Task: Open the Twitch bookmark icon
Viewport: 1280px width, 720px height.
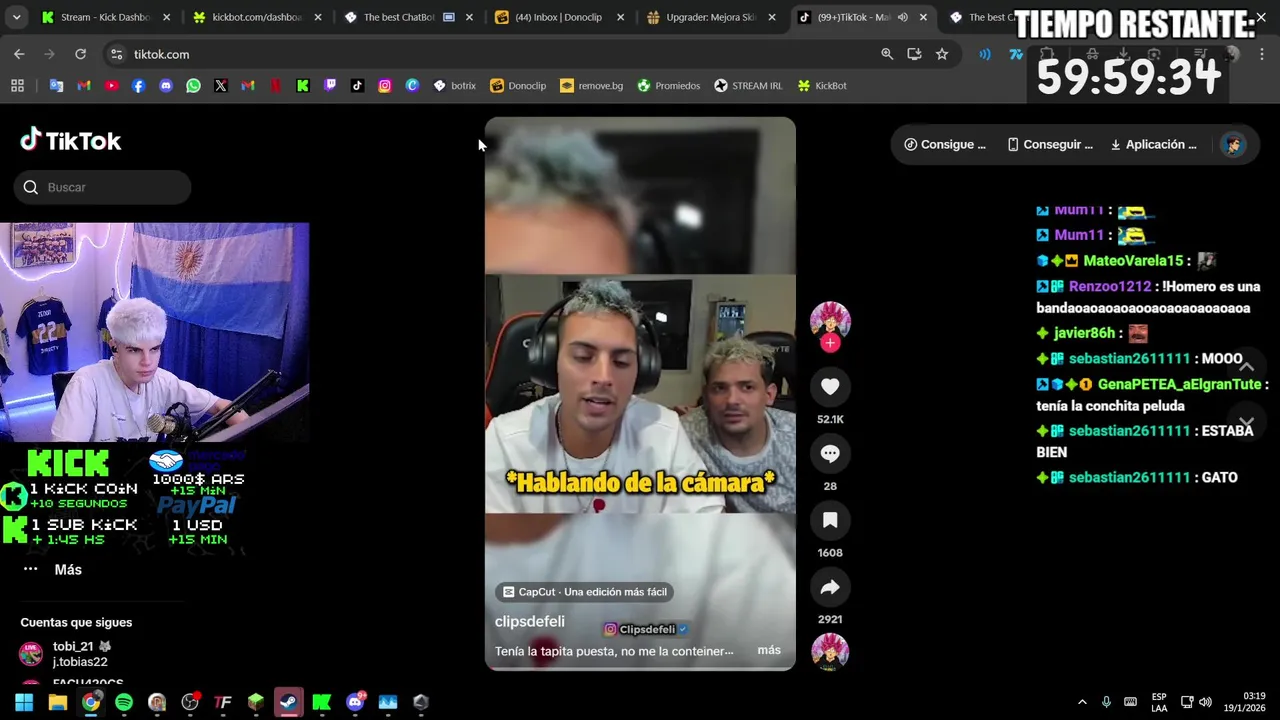Action: point(330,86)
